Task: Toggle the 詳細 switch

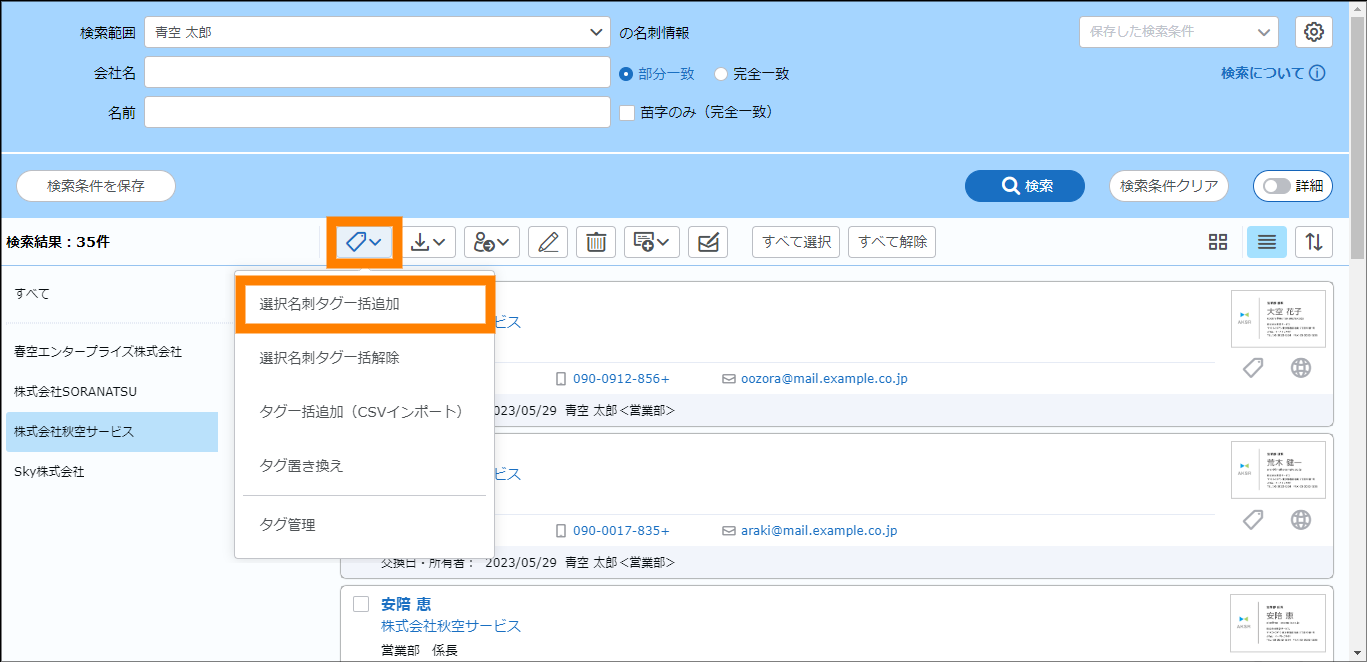Action: click(x=1292, y=186)
